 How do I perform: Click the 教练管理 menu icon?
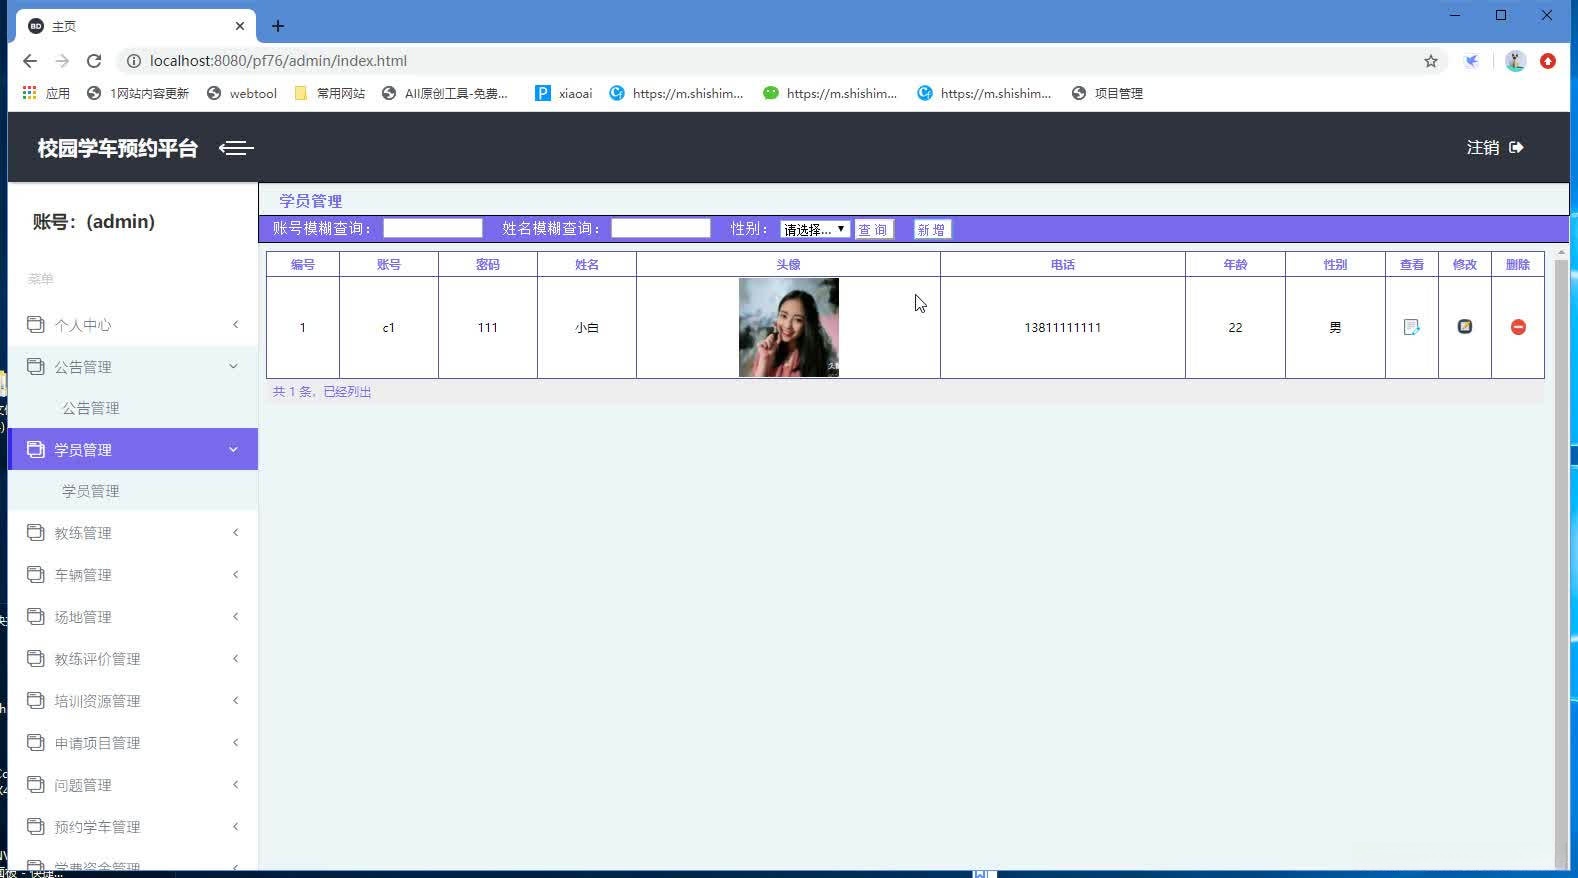click(x=36, y=532)
